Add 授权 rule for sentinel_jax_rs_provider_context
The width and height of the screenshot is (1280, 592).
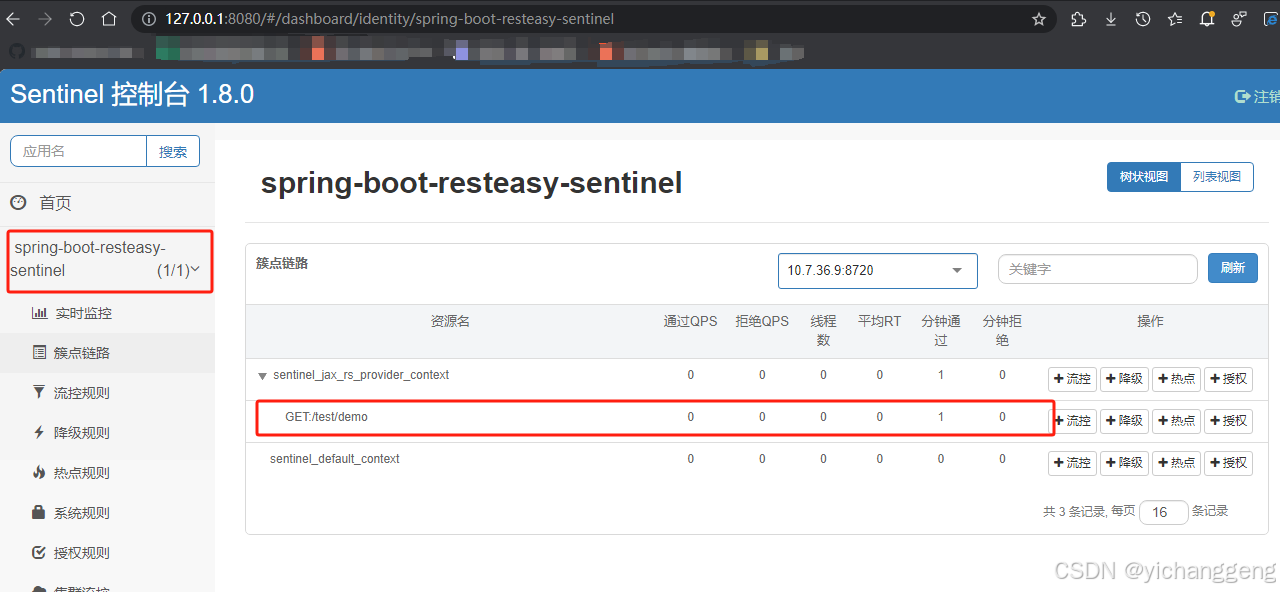pos(1228,379)
